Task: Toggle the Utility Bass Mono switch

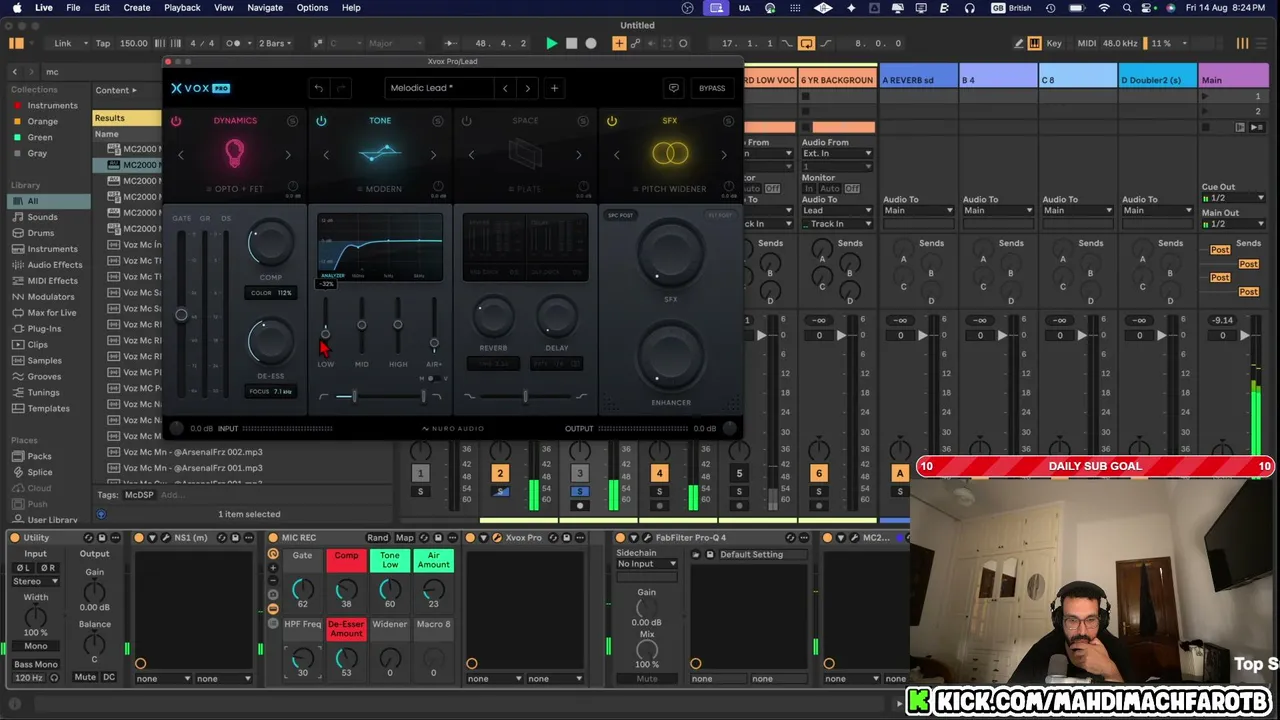Action: click(x=35, y=664)
